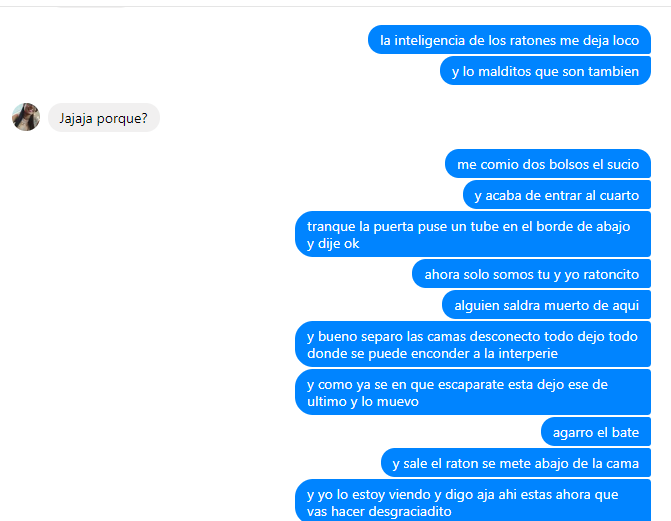Screen dimensions: 671x521
Task: Click the 'la inteligencia de los ratones' message
Action: point(509,40)
